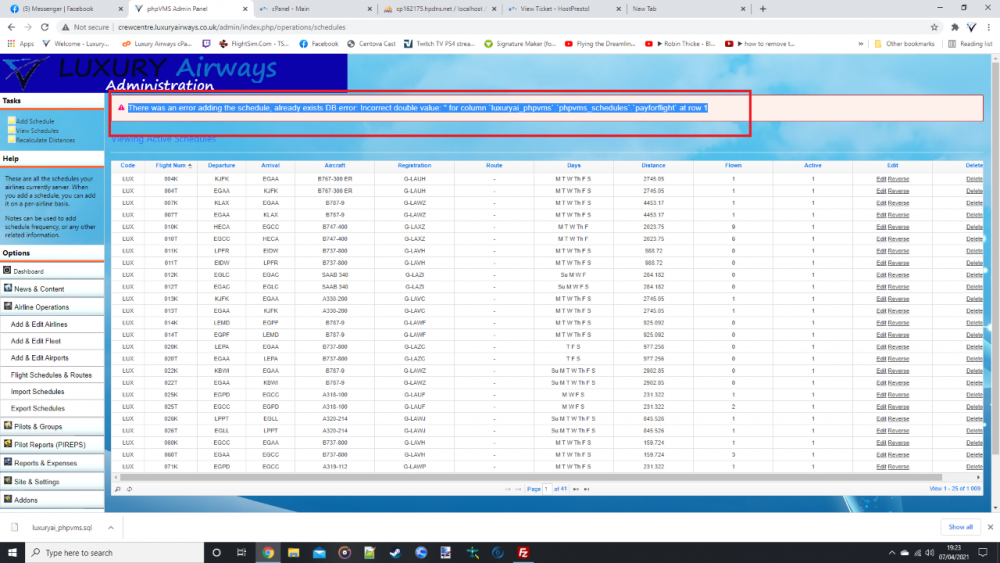Expand the Pilots & Groups section
Screen dimensions: 1000x563
[x=37, y=426]
